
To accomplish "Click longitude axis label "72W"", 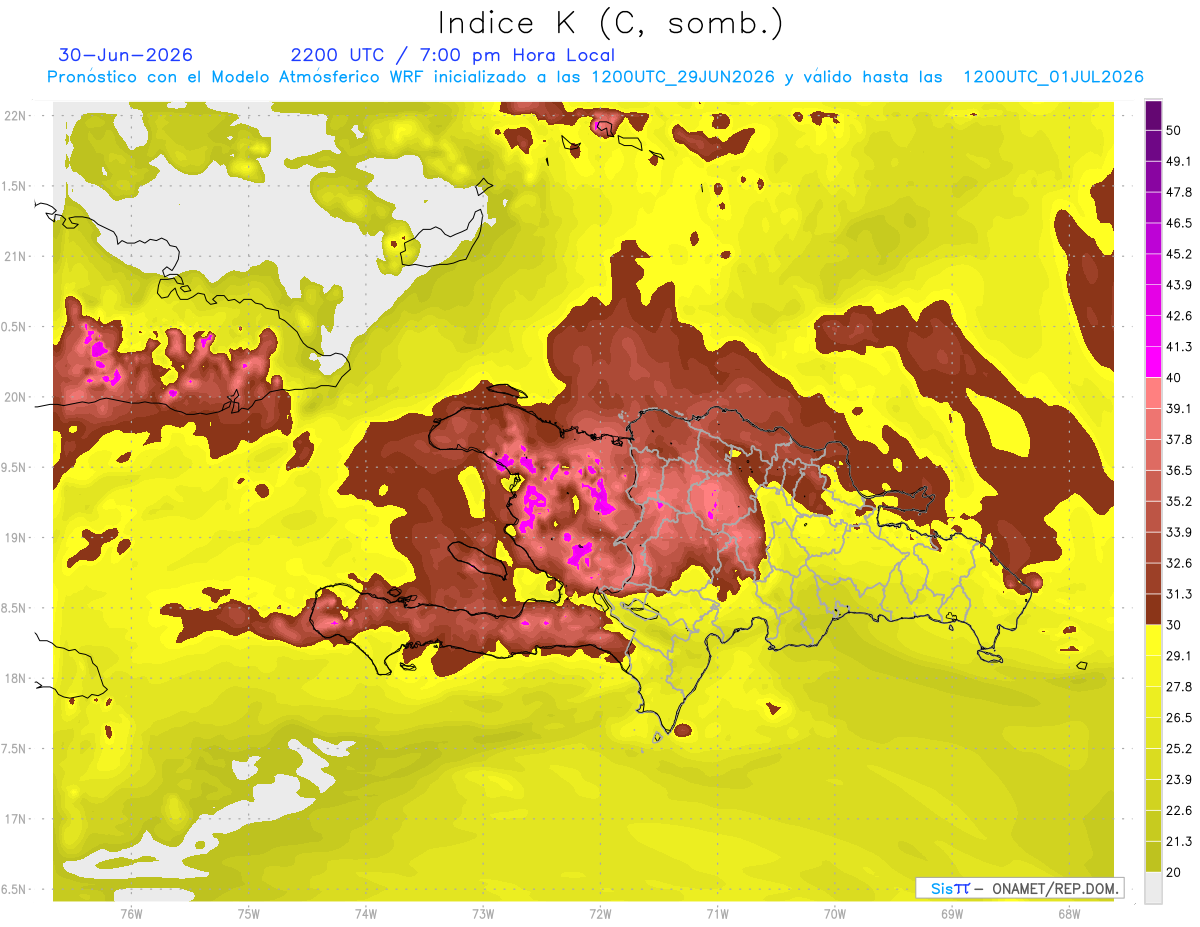I will click(600, 913).
